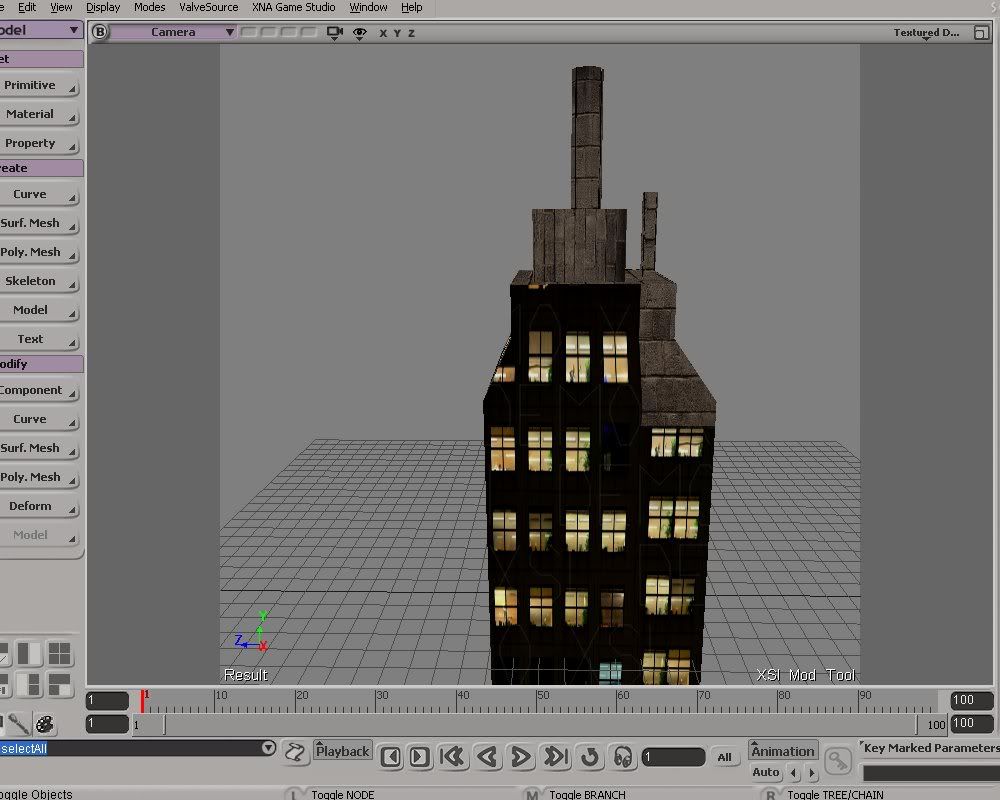Expand the Get Primitive menu
The image size is (1000, 800).
pyautogui.click(x=38, y=85)
